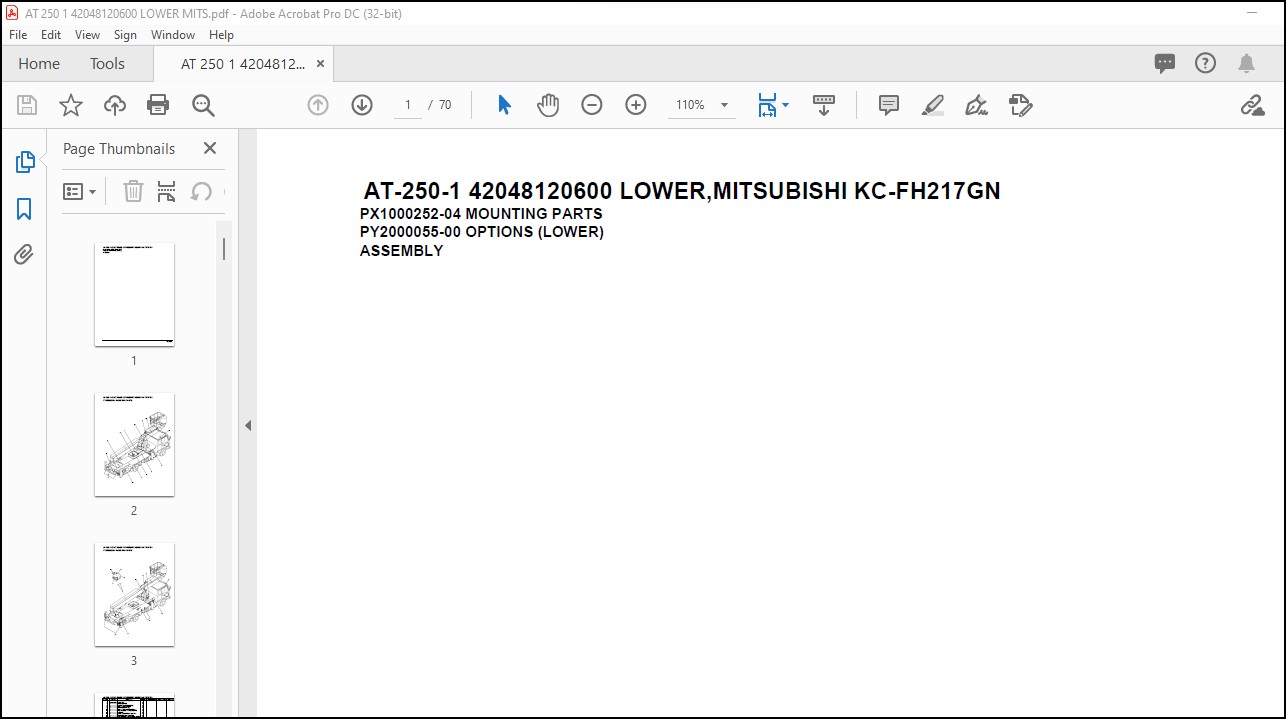Select the highlight text tool

tap(933, 105)
